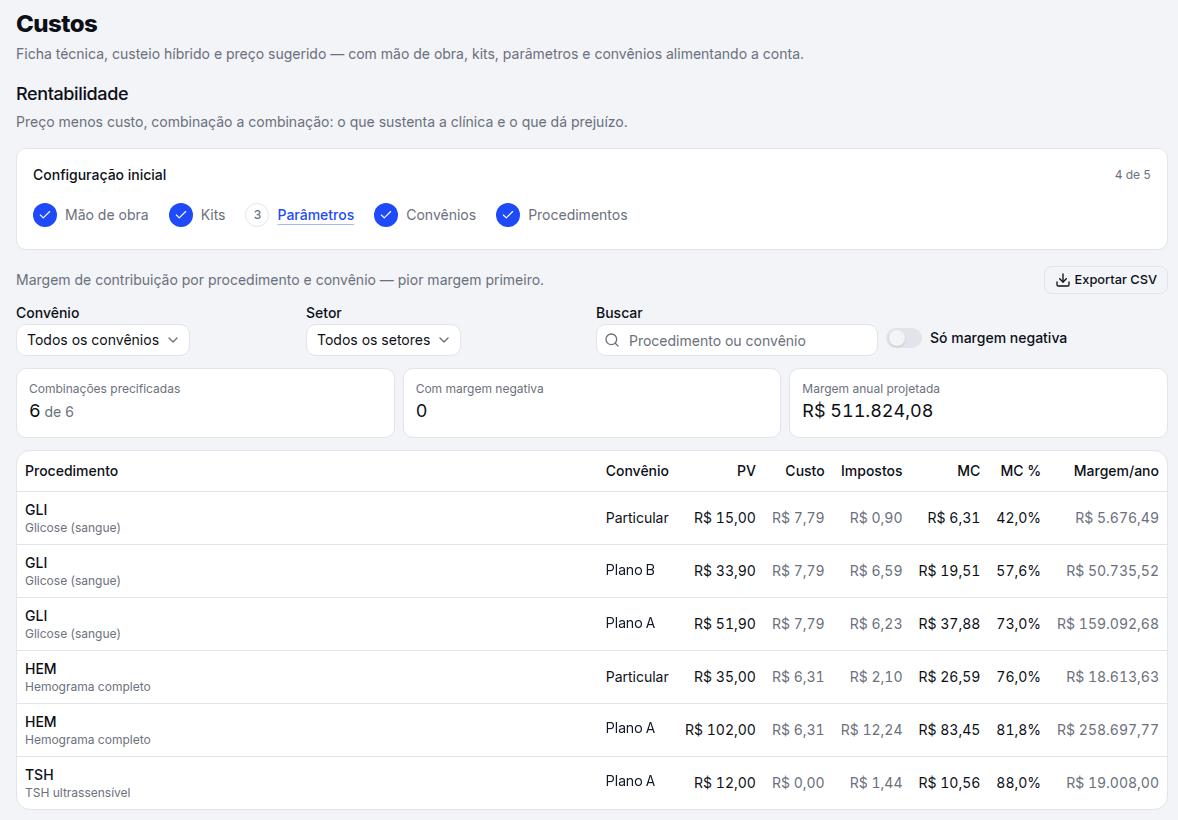Select the TSH ultrassensível row
Screen dimensions: 1178x820
[592, 782]
